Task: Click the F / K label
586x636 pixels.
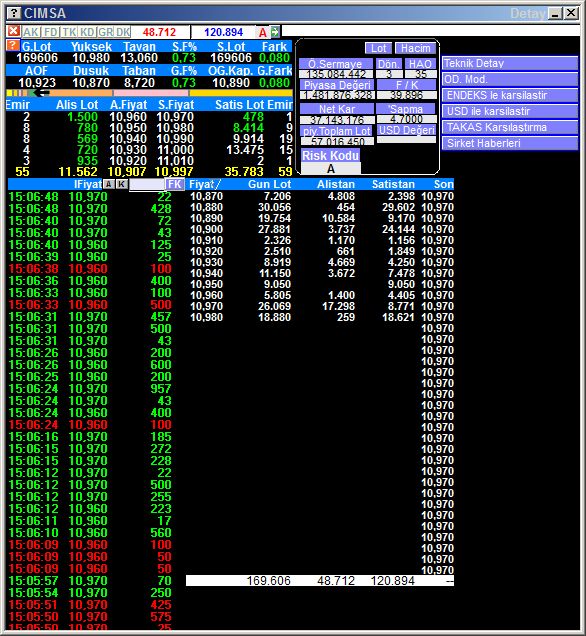Action: [407, 85]
